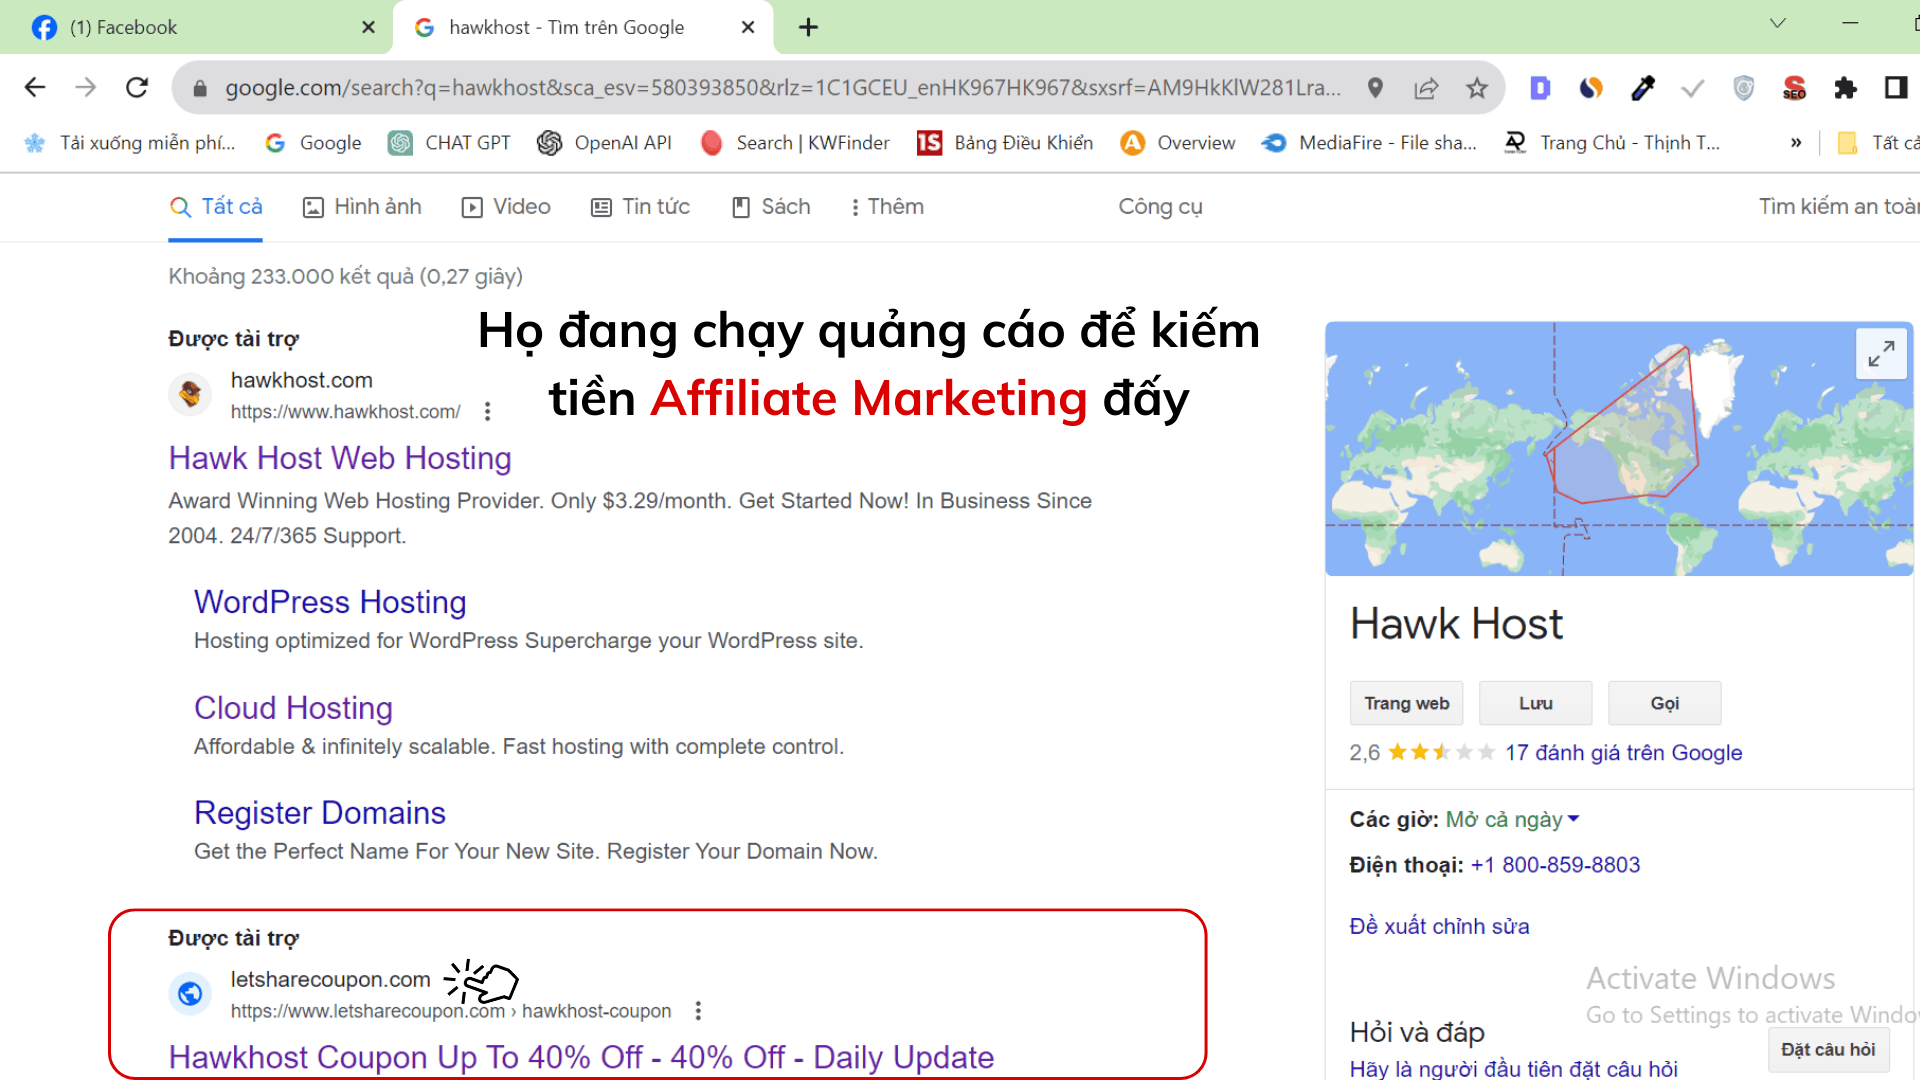Image resolution: width=1920 pixels, height=1080 pixels.
Task: Open the red SEO extension icon
Action: coord(1795,88)
